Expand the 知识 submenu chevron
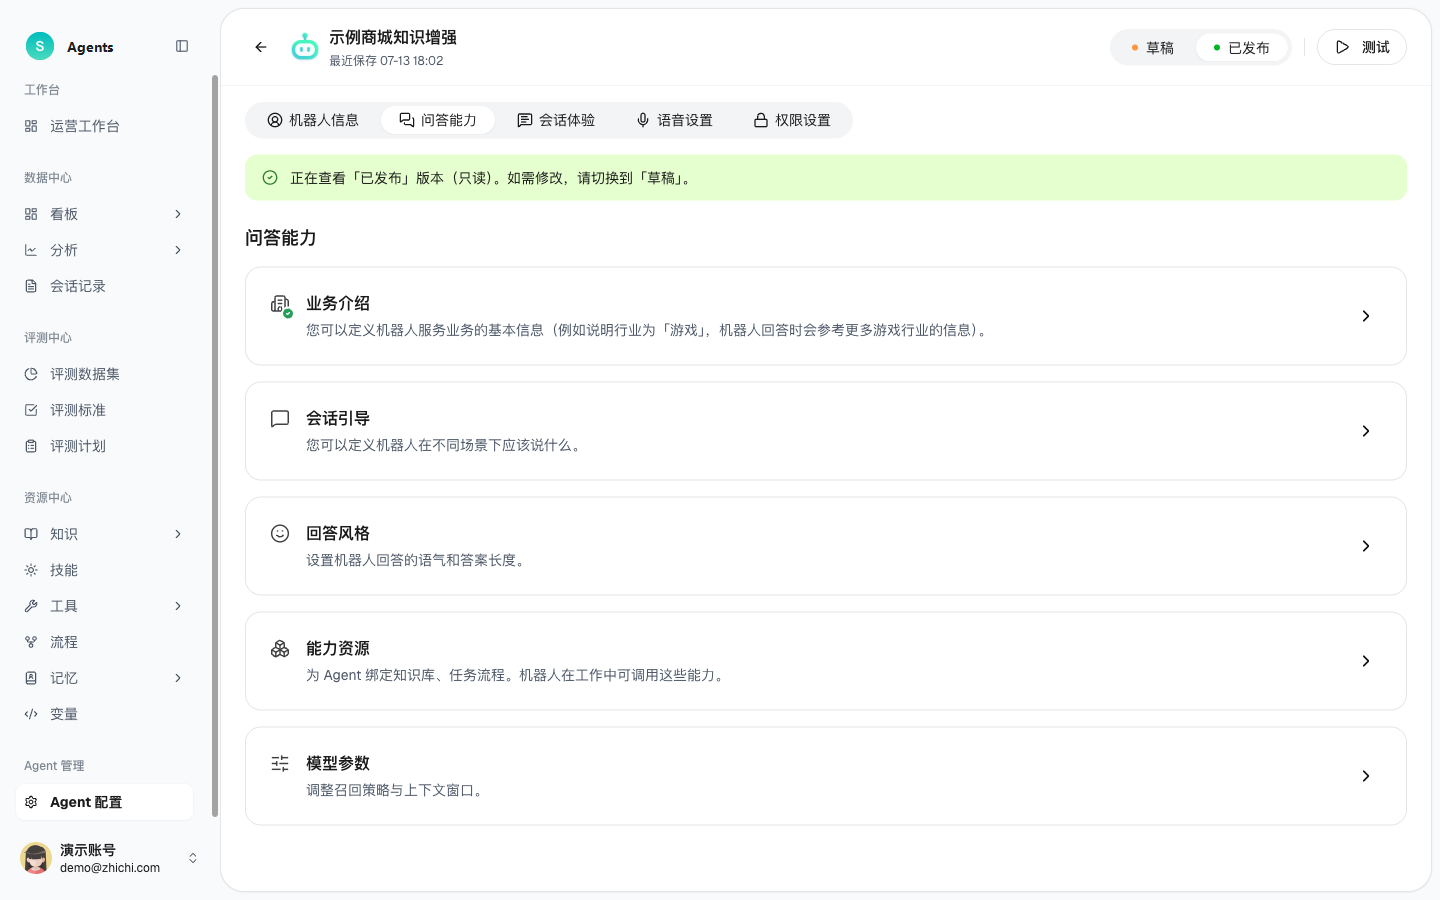This screenshot has width=1440, height=900. coord(178,534)
